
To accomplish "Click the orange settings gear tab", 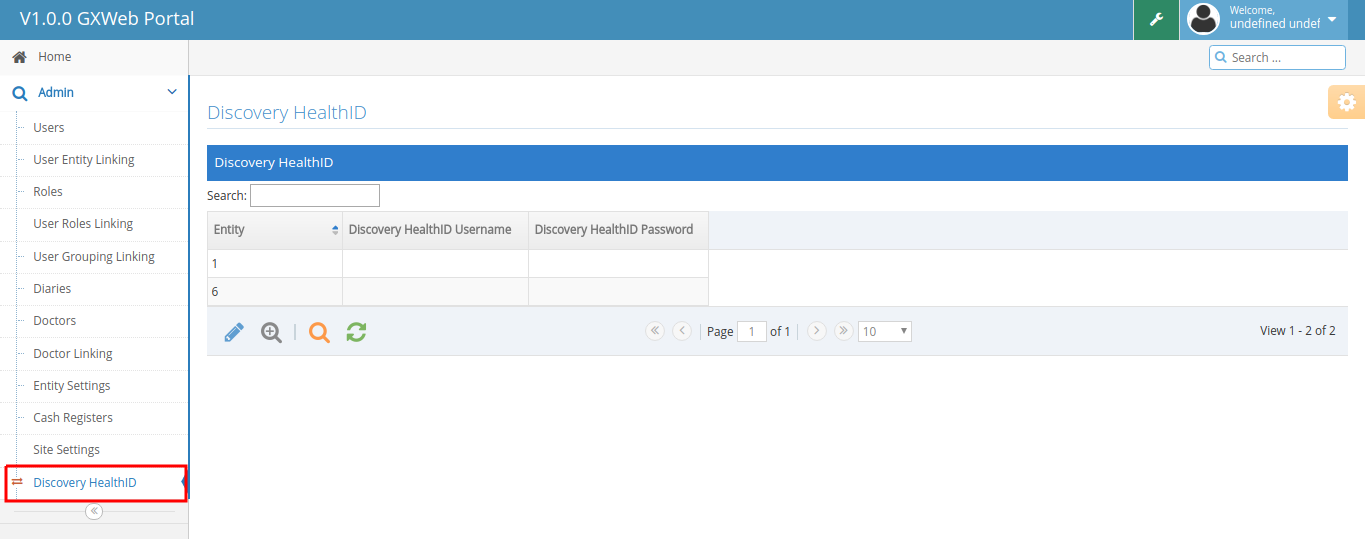I will click(x=1346, y=102).
